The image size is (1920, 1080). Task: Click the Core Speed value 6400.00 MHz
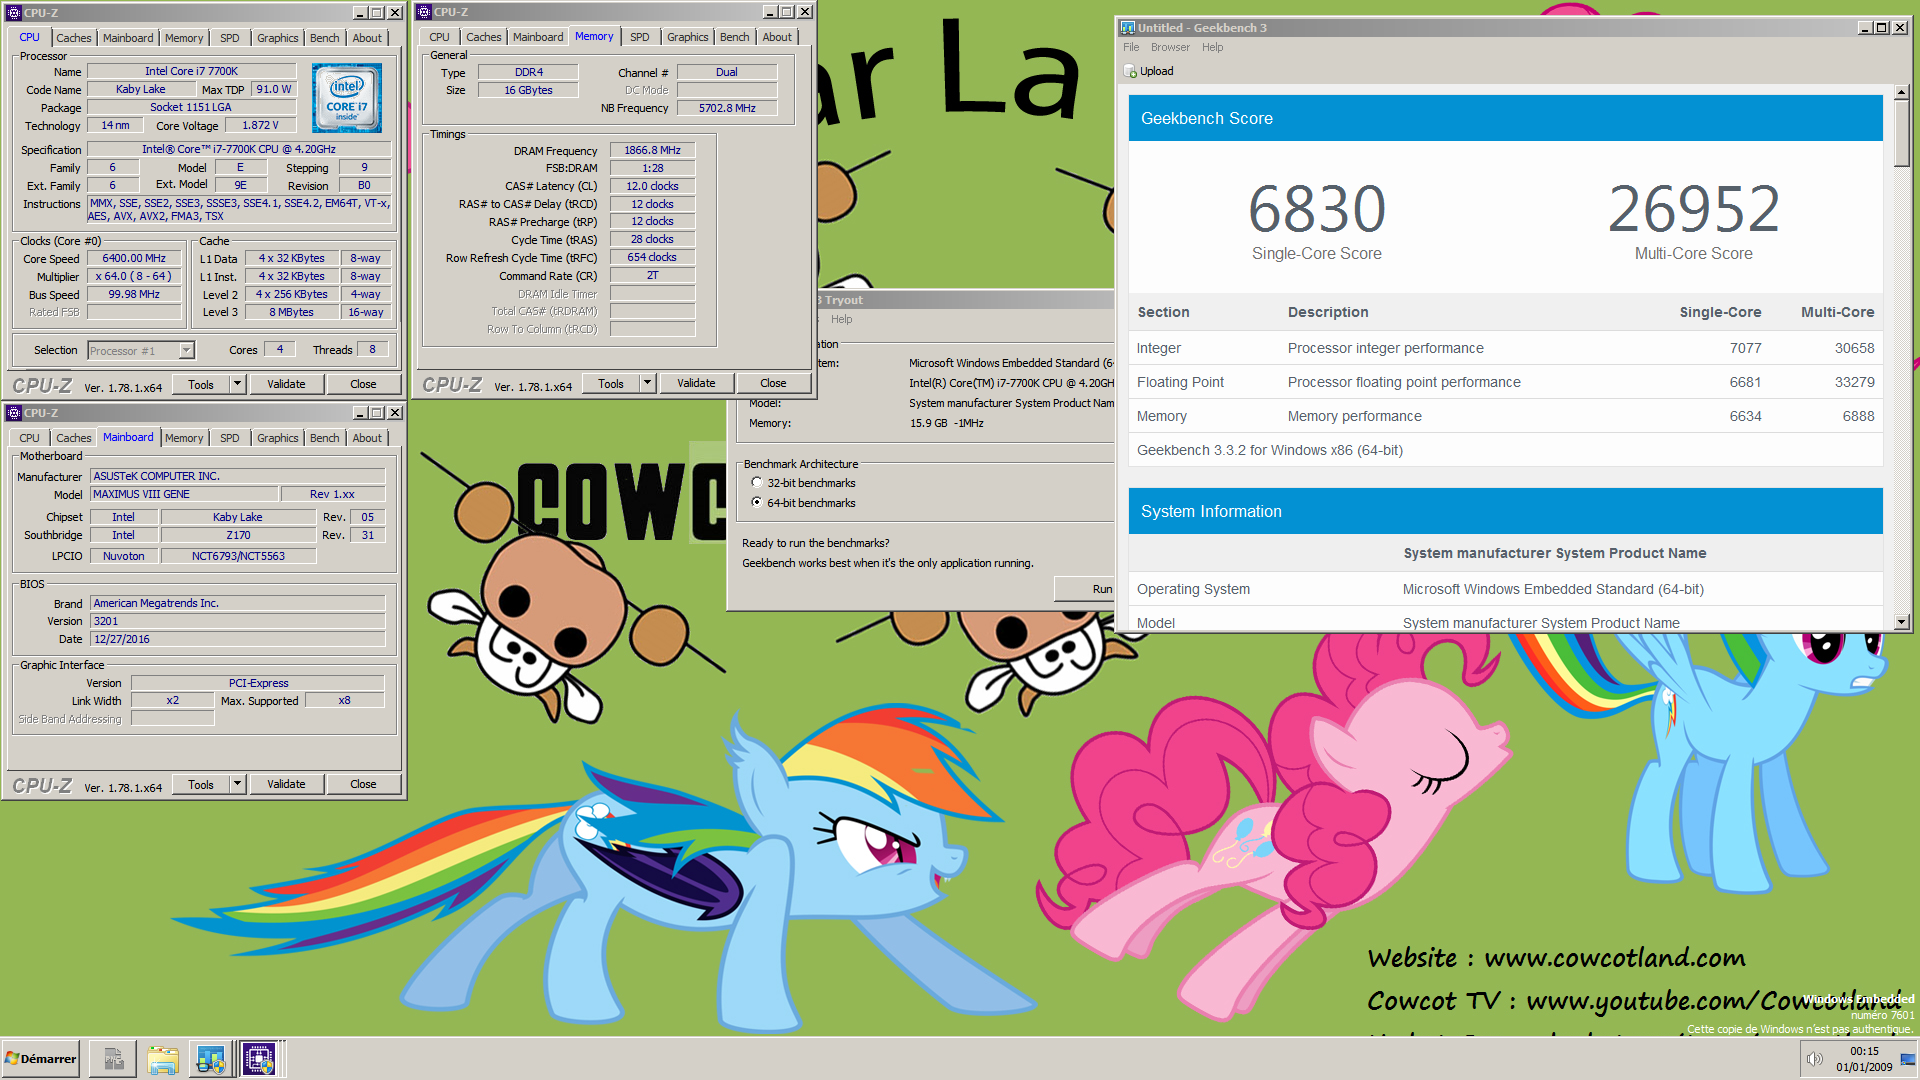(134, 258)
